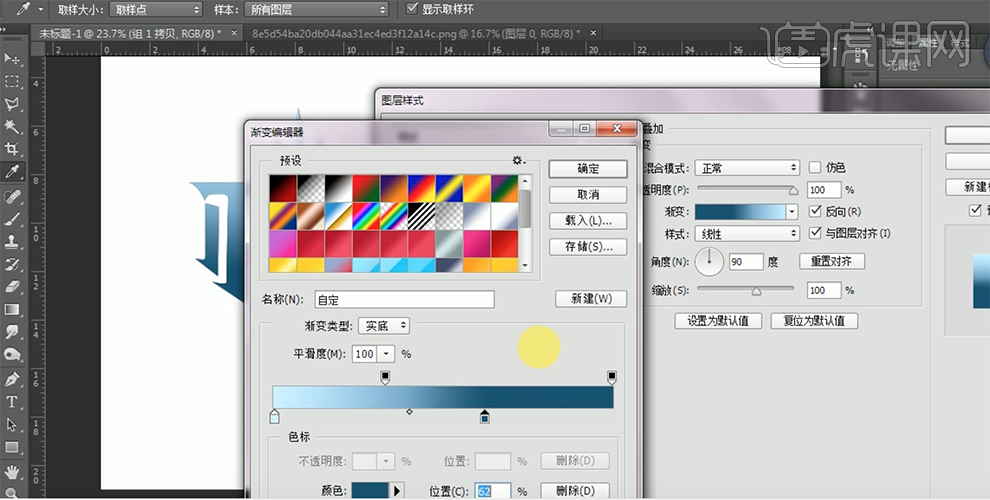Open the 取样大小 dropdown

(x=156, y=9)
